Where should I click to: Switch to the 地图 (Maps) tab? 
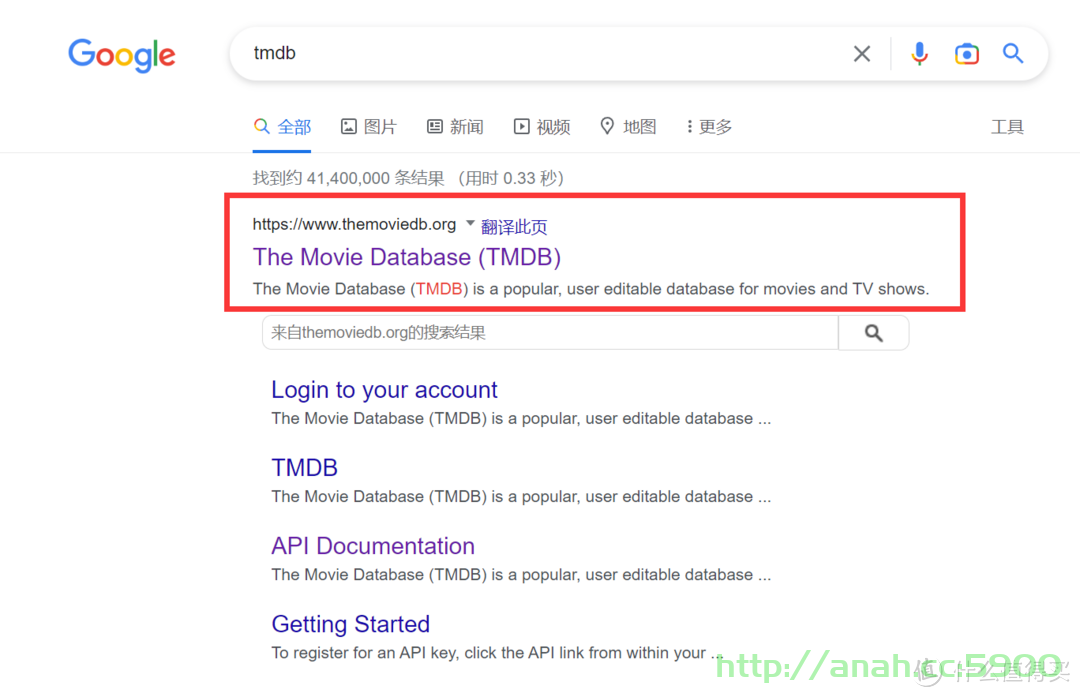click(627, 127)
